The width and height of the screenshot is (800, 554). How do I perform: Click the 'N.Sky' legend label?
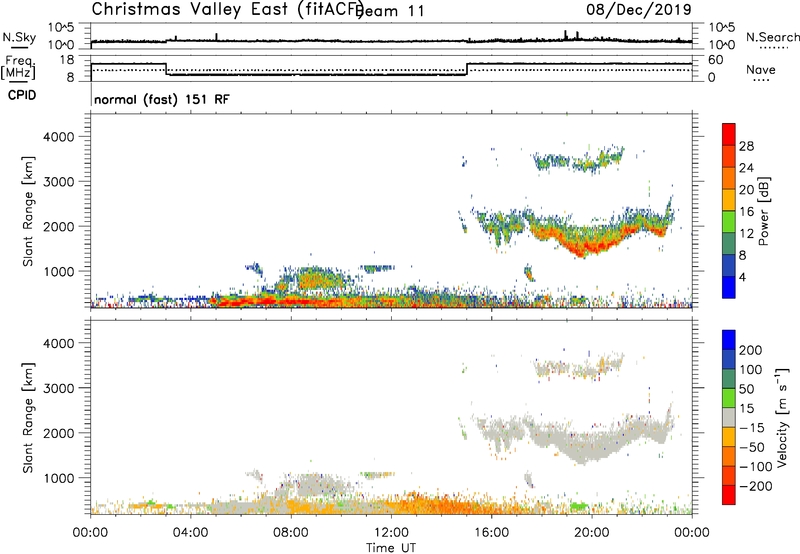pyautogui.click(x=19, y=37)
